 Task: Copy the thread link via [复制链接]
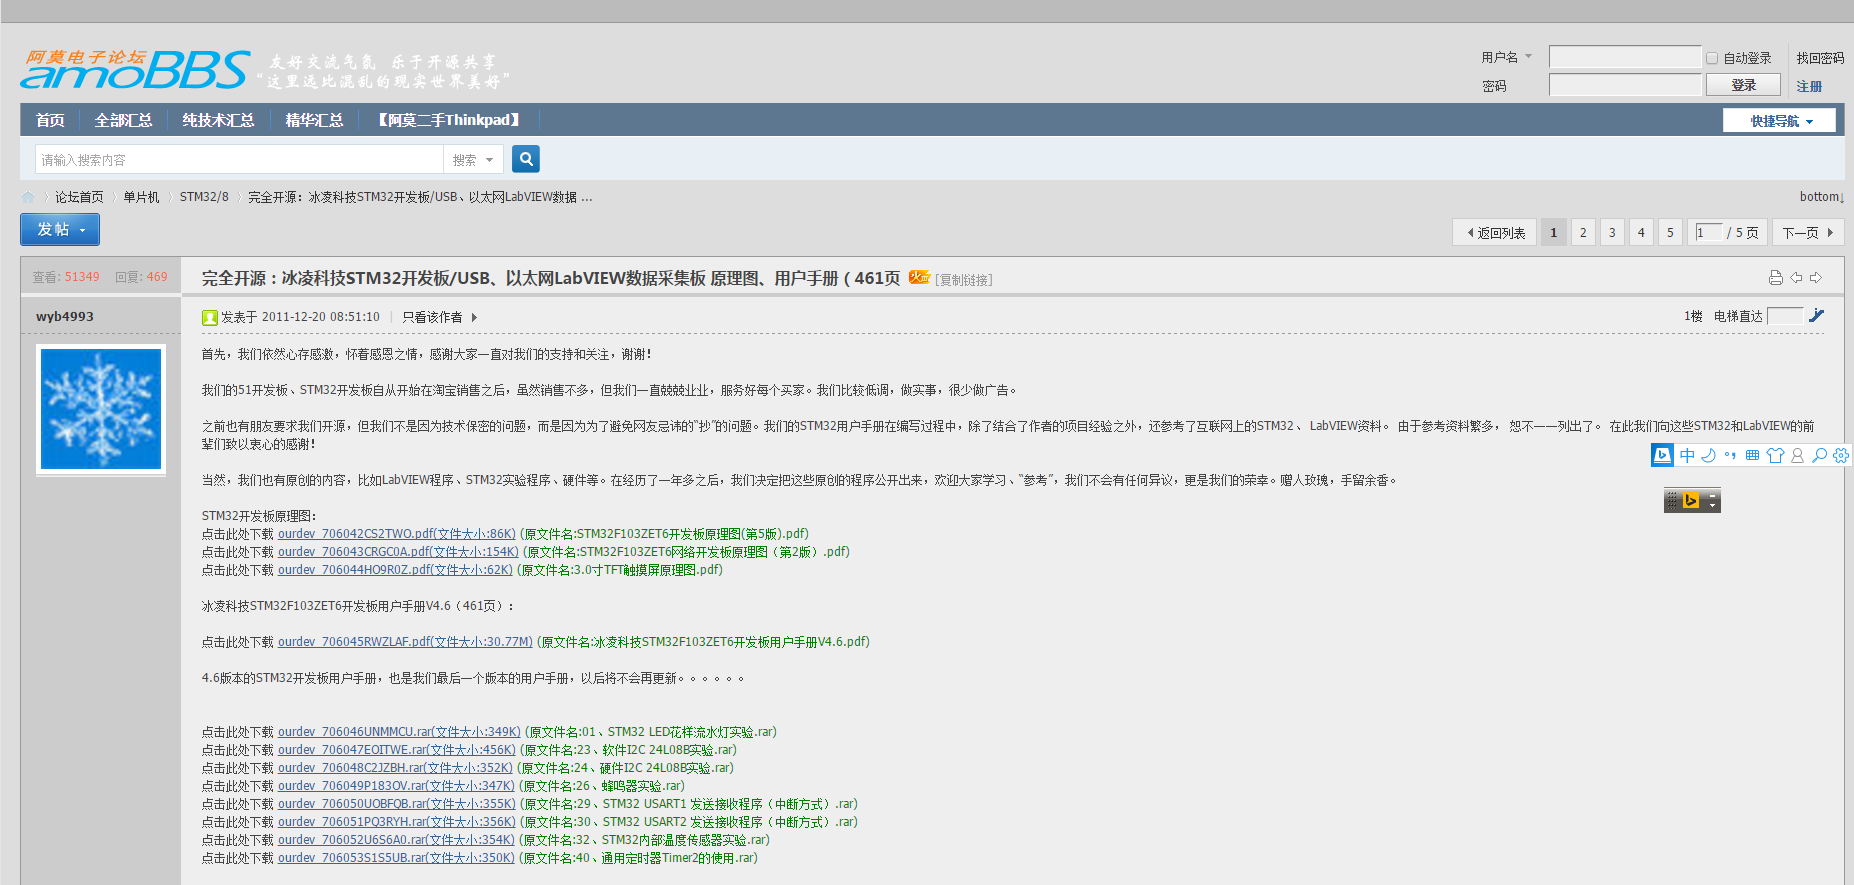(x=964, y=280)
